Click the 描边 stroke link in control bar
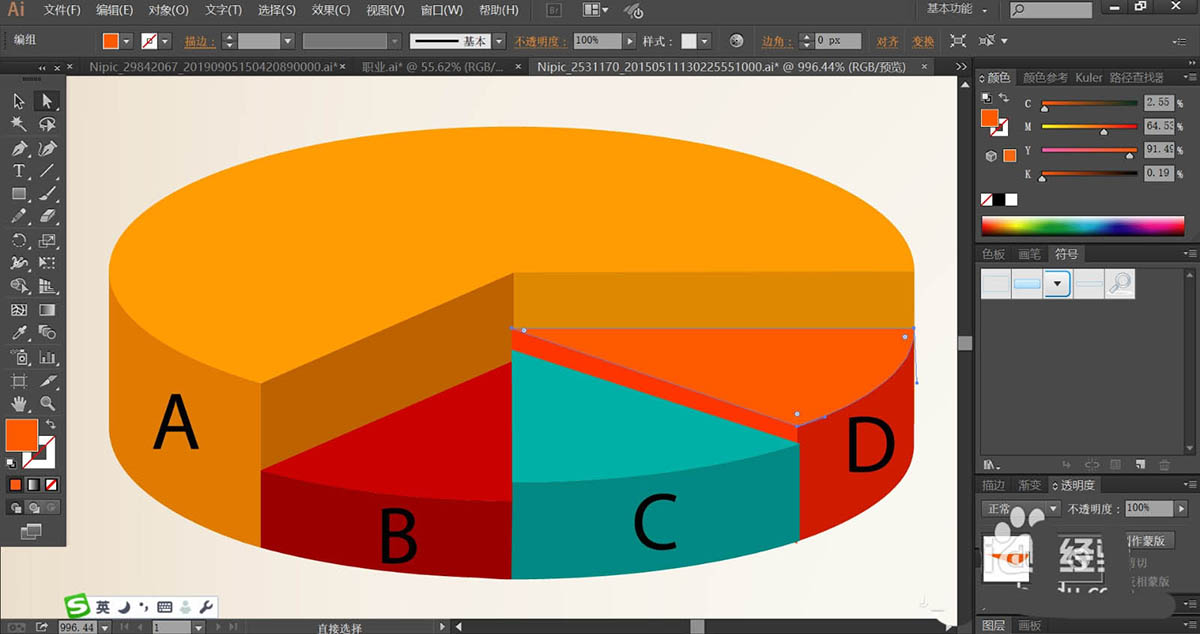1200x634 pixels. click(200, 42)
